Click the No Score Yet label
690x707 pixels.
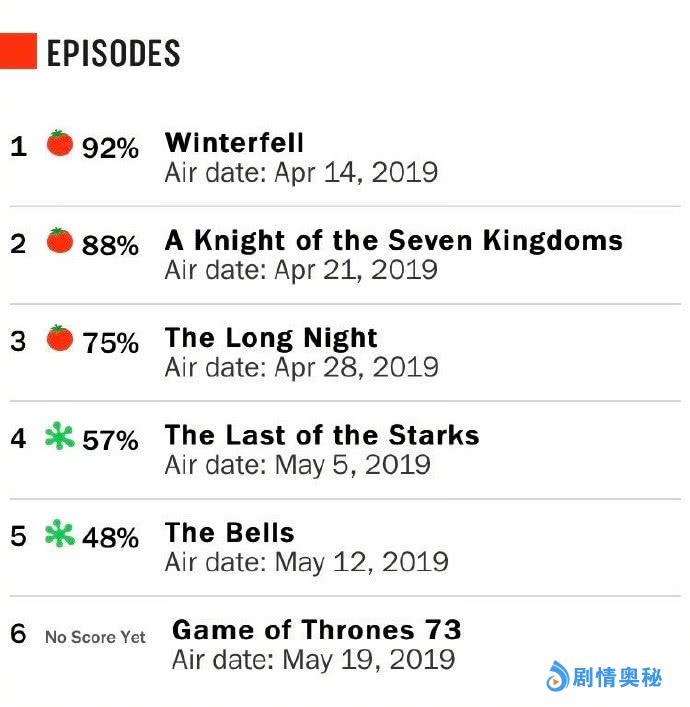point(95,637)
